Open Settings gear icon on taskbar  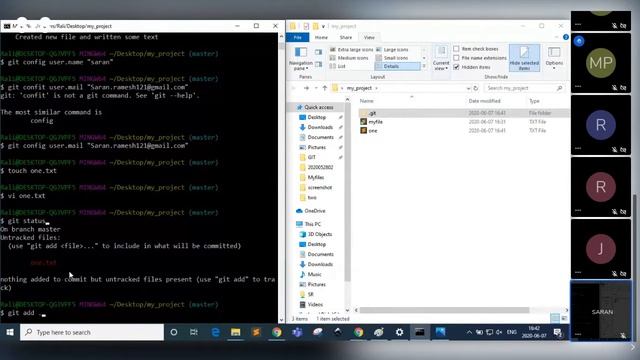[399, 332]
